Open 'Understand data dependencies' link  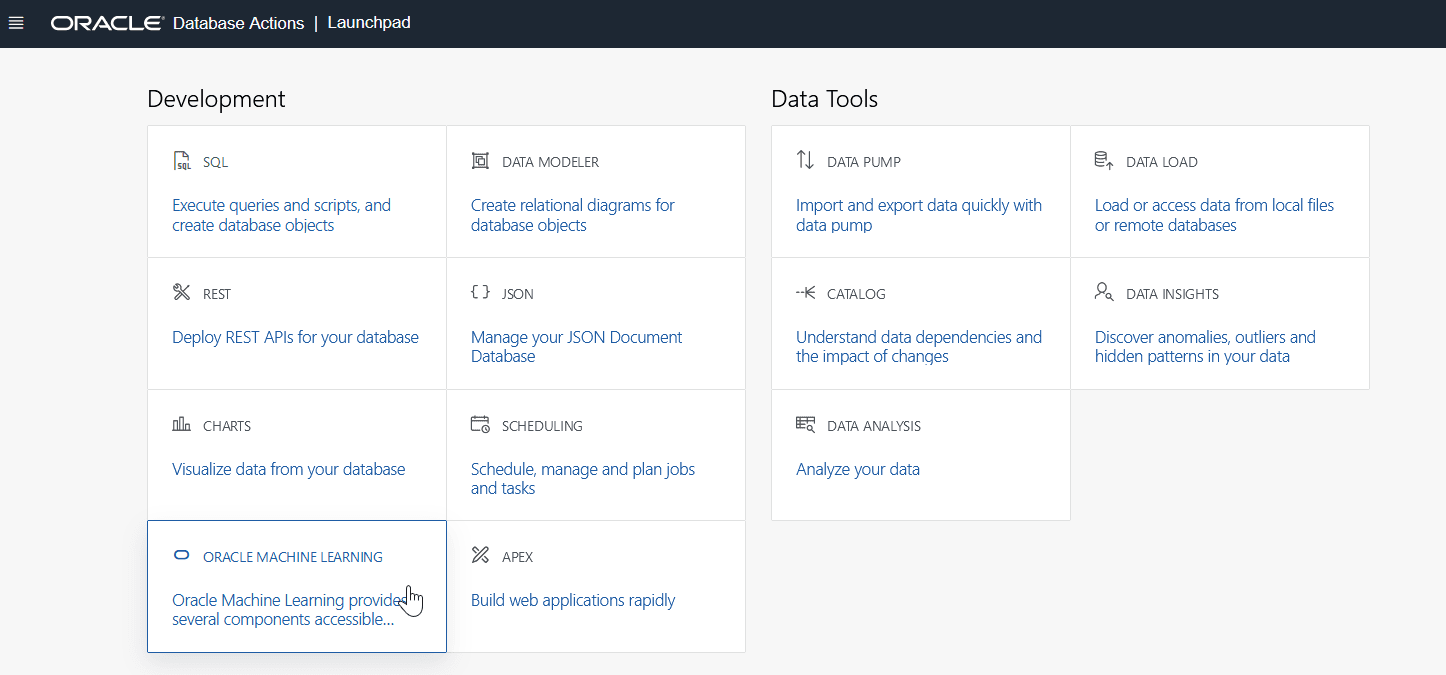tap(919, 346)
